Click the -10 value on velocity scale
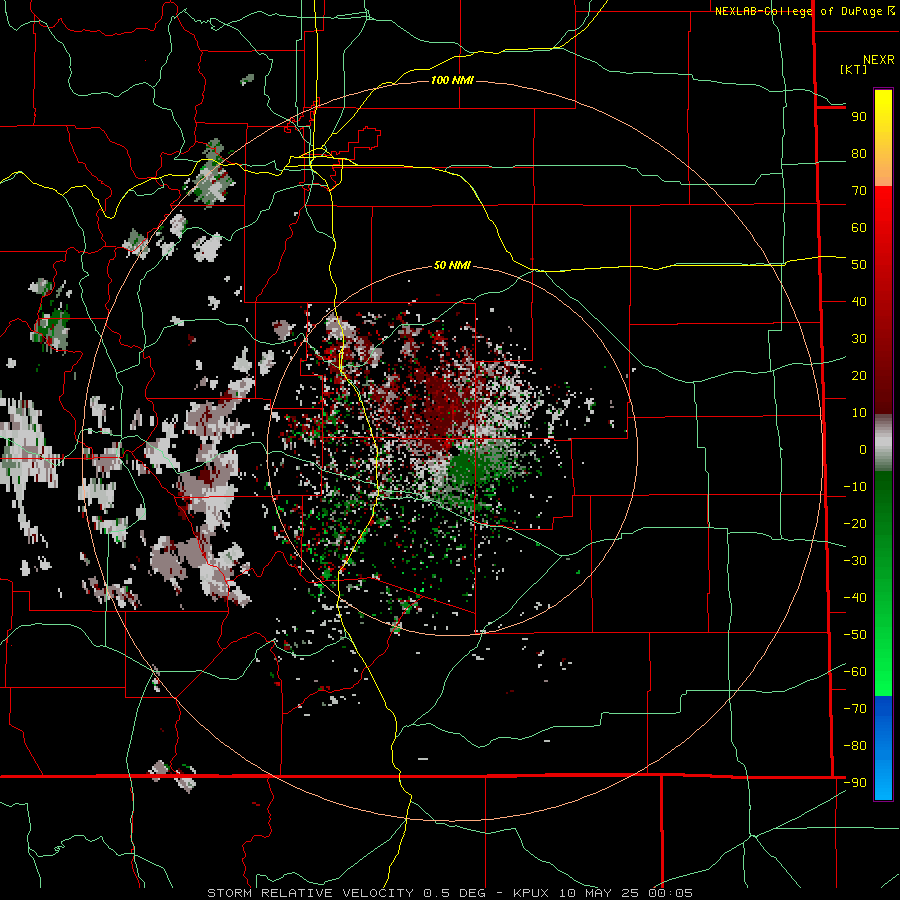The image size is (900, 900). coord(855,487)
